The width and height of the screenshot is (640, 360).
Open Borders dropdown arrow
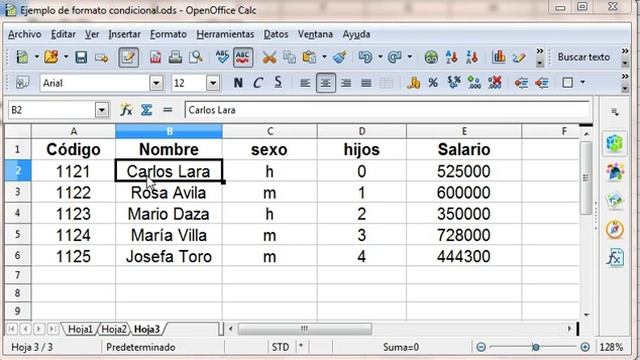coord(583,83)
